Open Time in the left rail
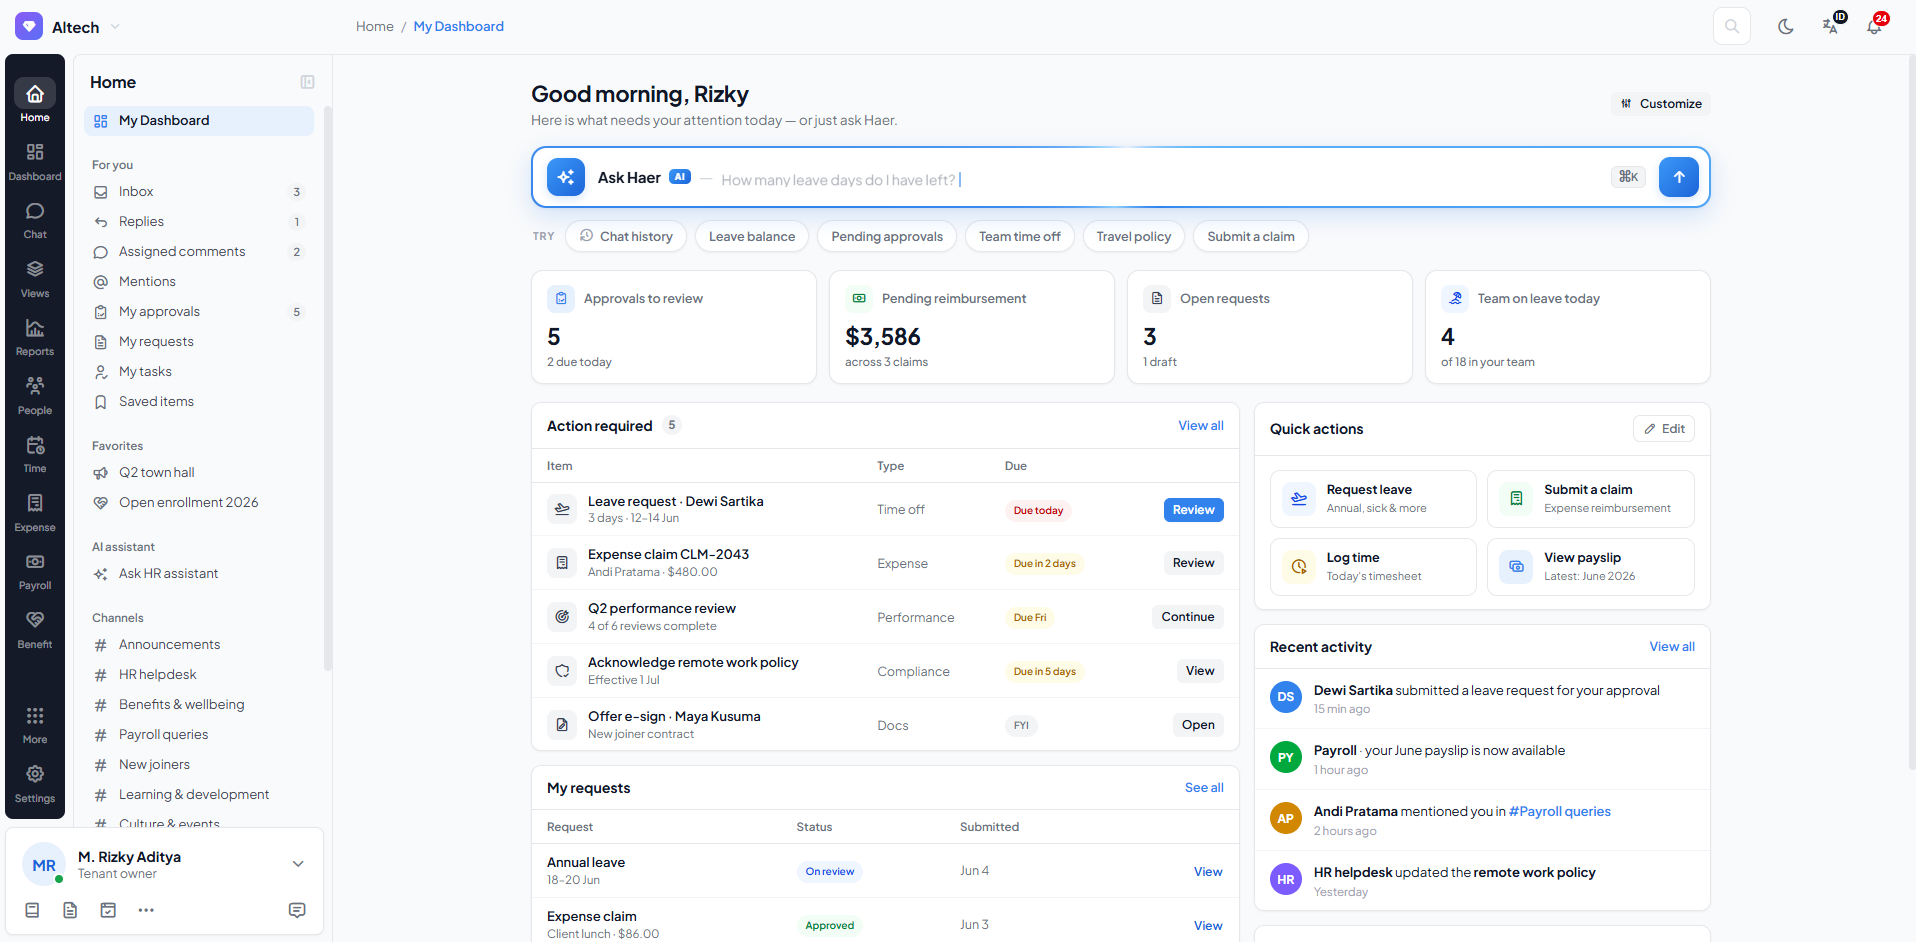1916x942 pixels. [x=35, y=454]
